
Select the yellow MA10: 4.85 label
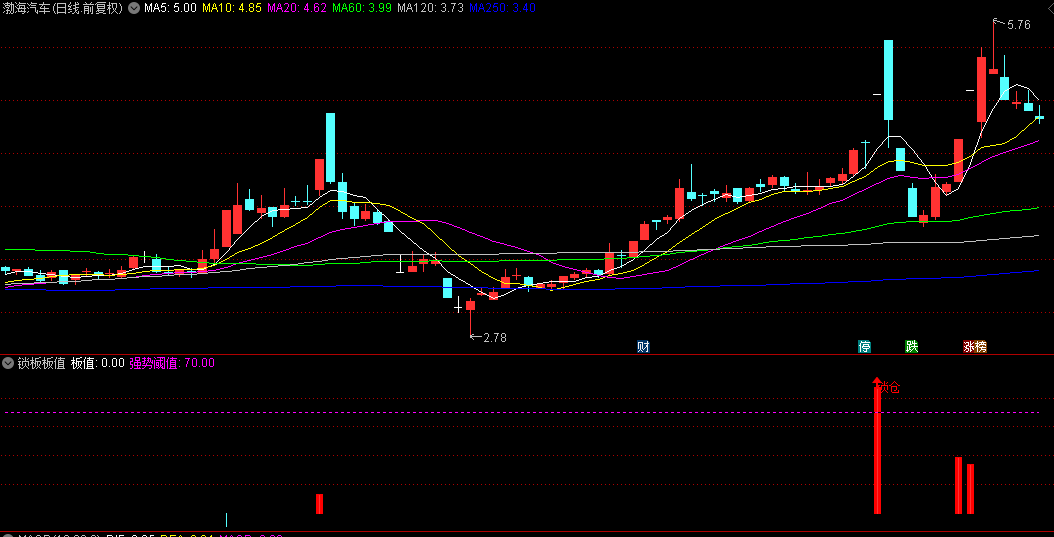click(232, 8)
